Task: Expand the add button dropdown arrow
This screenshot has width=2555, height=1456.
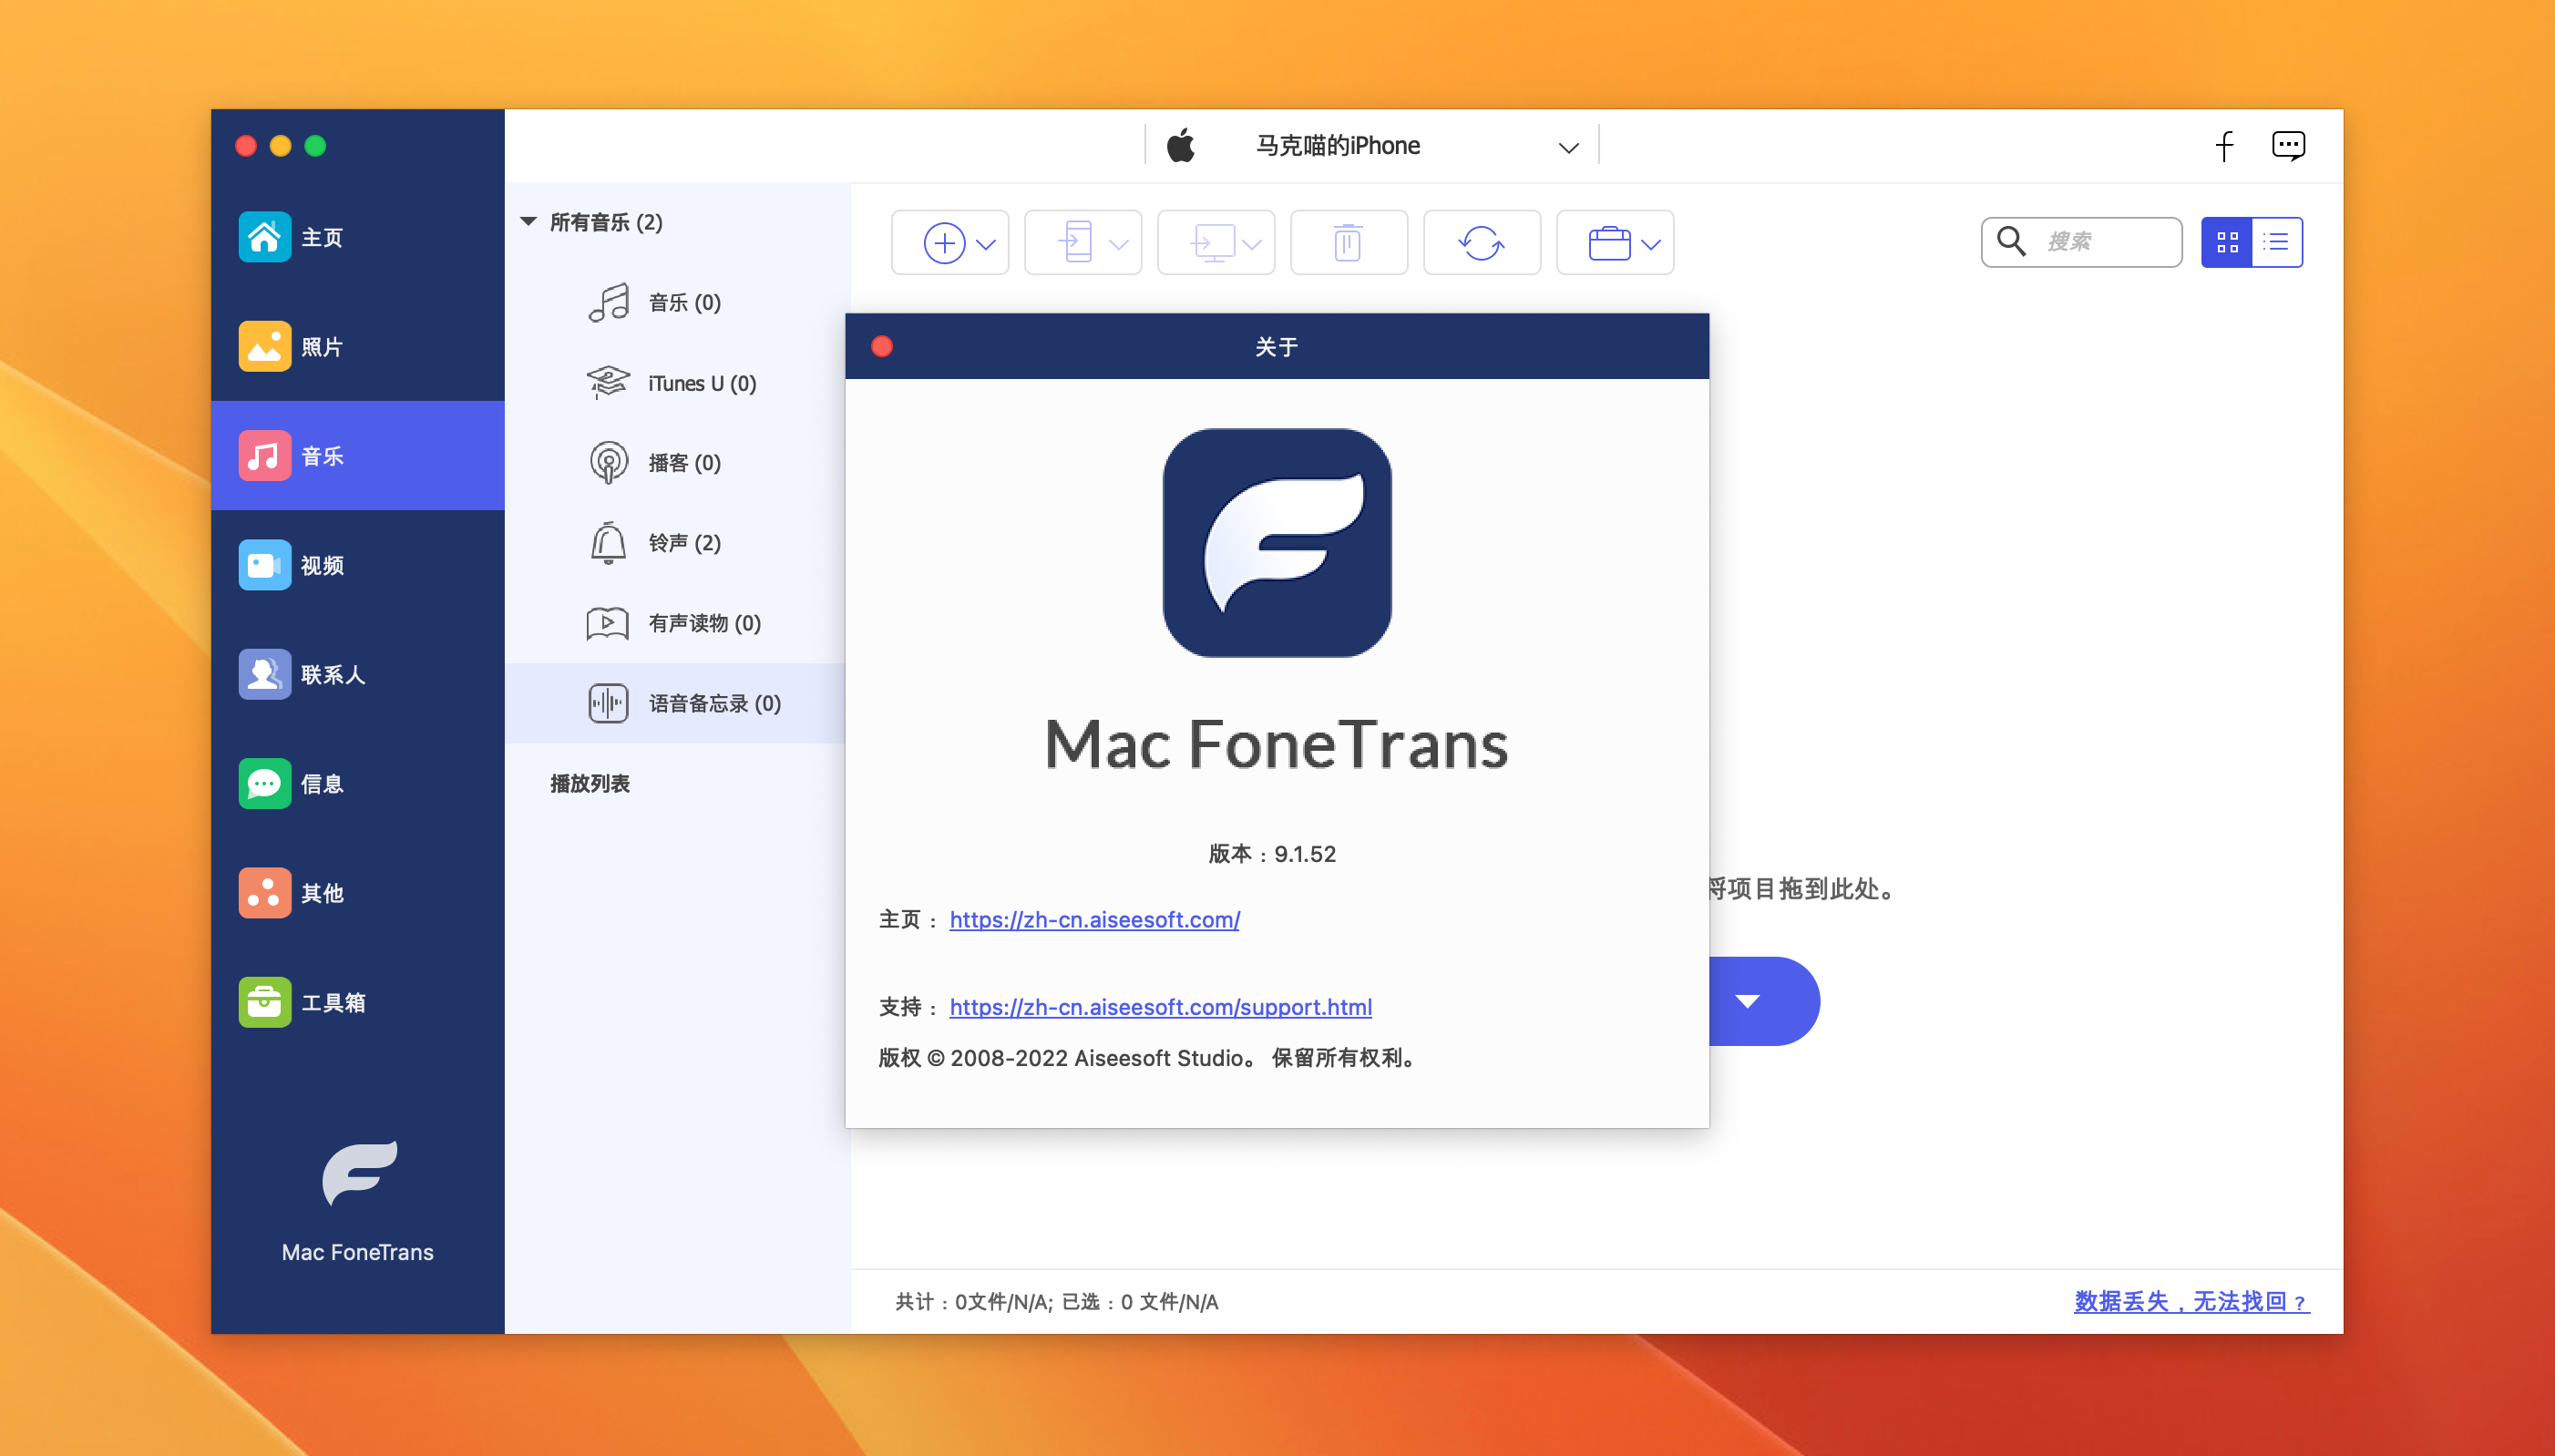Action: pyautogui.click(x=986, y=244)
